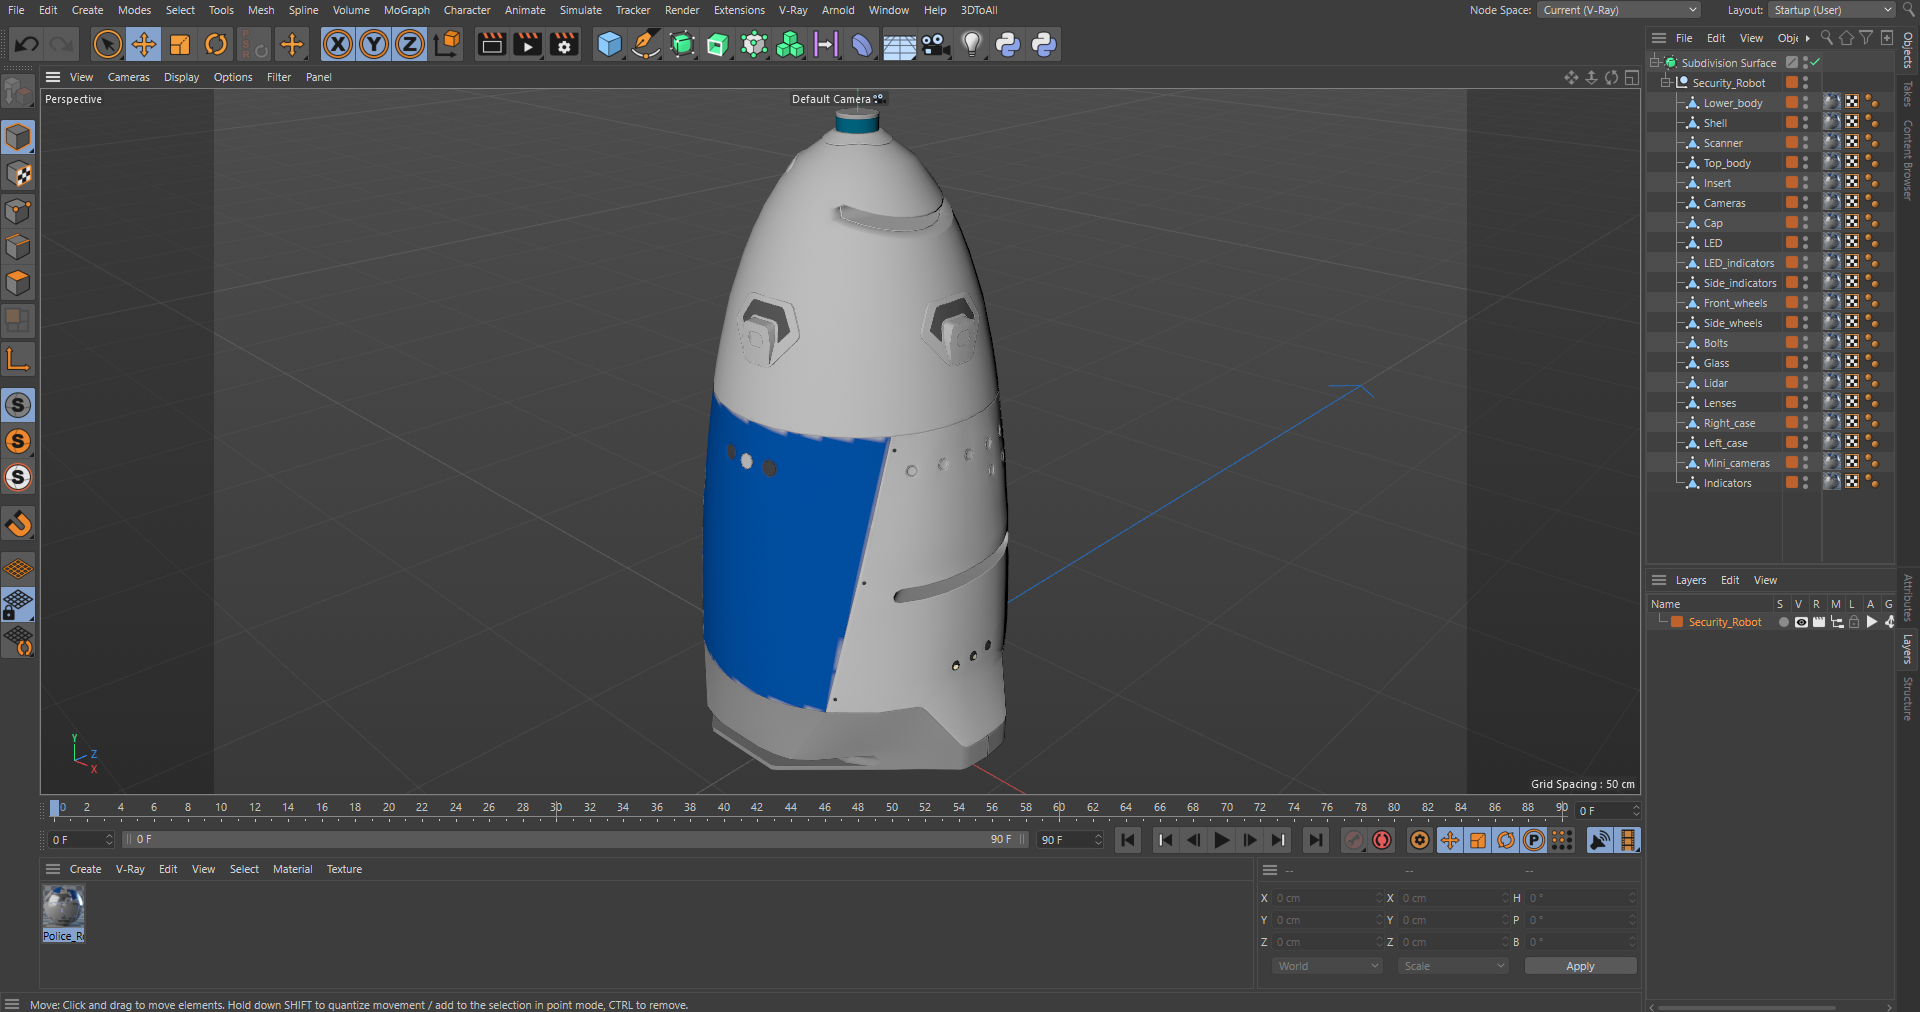Toggle X axis lock
The width and height of the screenshot is (1920, 1012).
[x=338, y=44]
